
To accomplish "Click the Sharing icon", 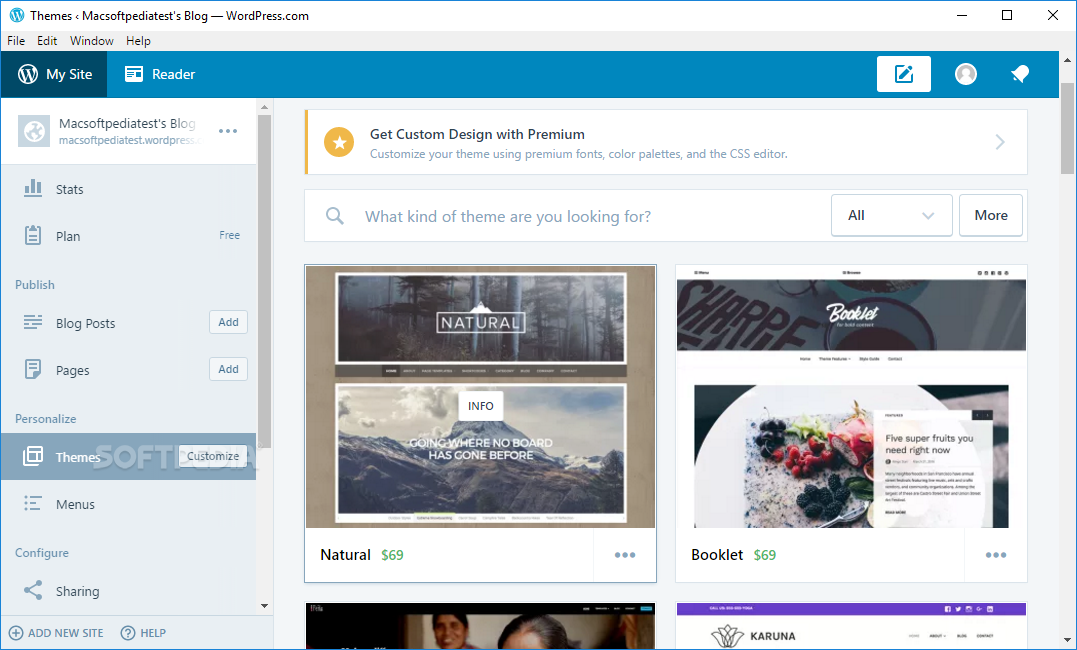I will click(33, 590).
